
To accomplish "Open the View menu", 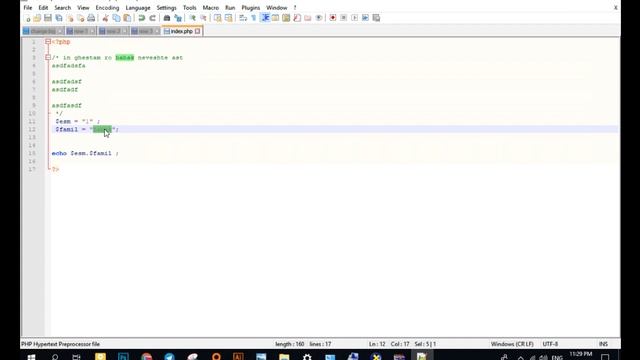I will [x=83, y=8].
